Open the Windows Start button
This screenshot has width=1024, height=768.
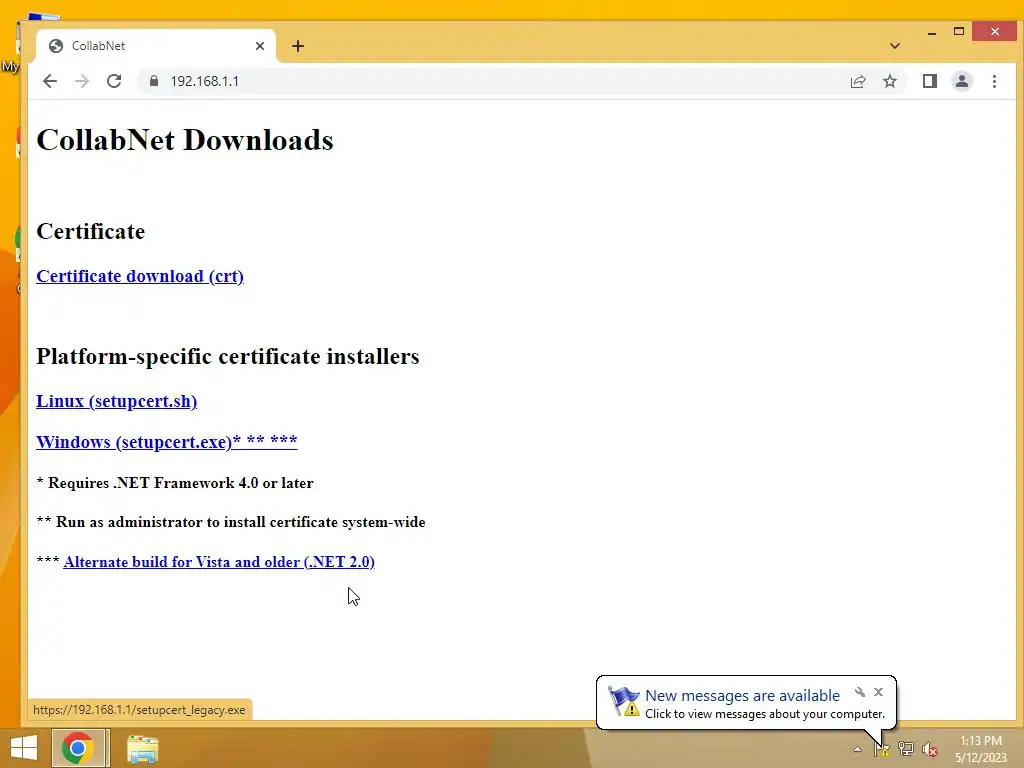pyautogui.click(x=24, y=748)
